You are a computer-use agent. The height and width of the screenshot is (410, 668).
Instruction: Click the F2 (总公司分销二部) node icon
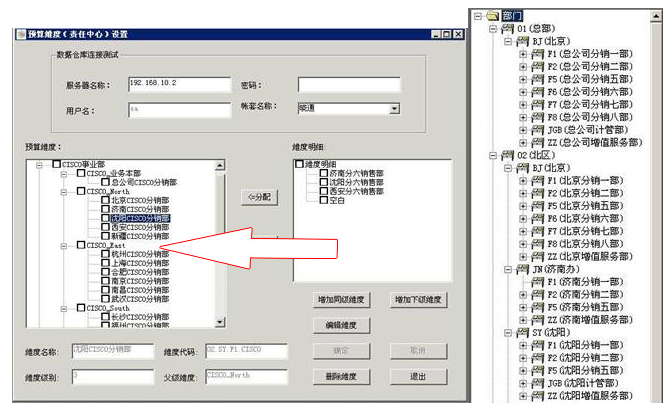538,66
